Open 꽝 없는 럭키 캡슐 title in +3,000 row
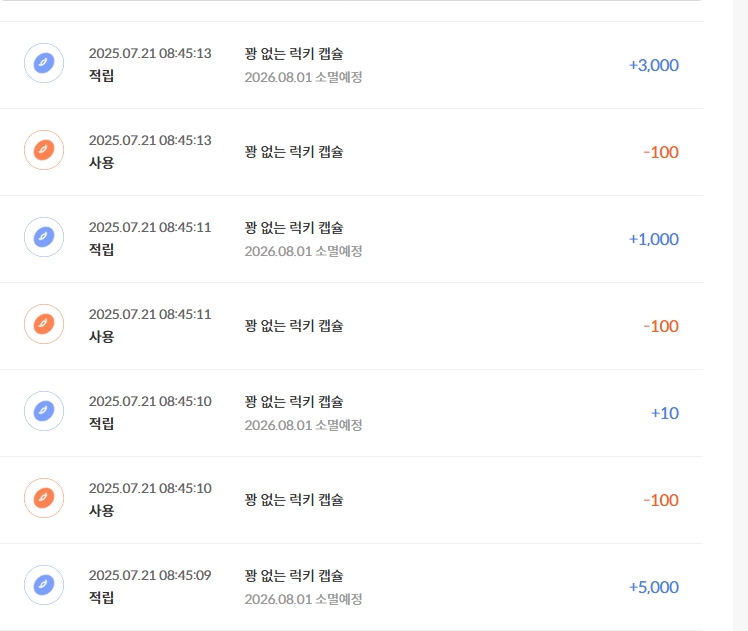The image size is (748, 631). [294, 53]
